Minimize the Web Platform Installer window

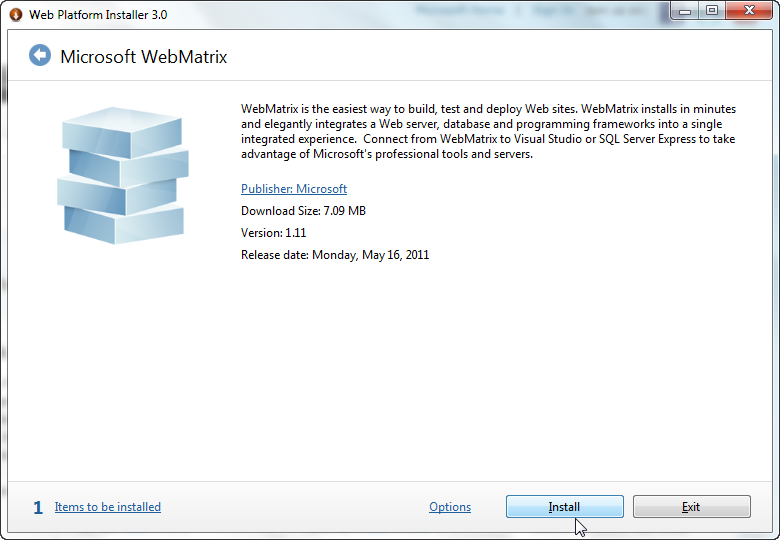(x=685, y=11)
